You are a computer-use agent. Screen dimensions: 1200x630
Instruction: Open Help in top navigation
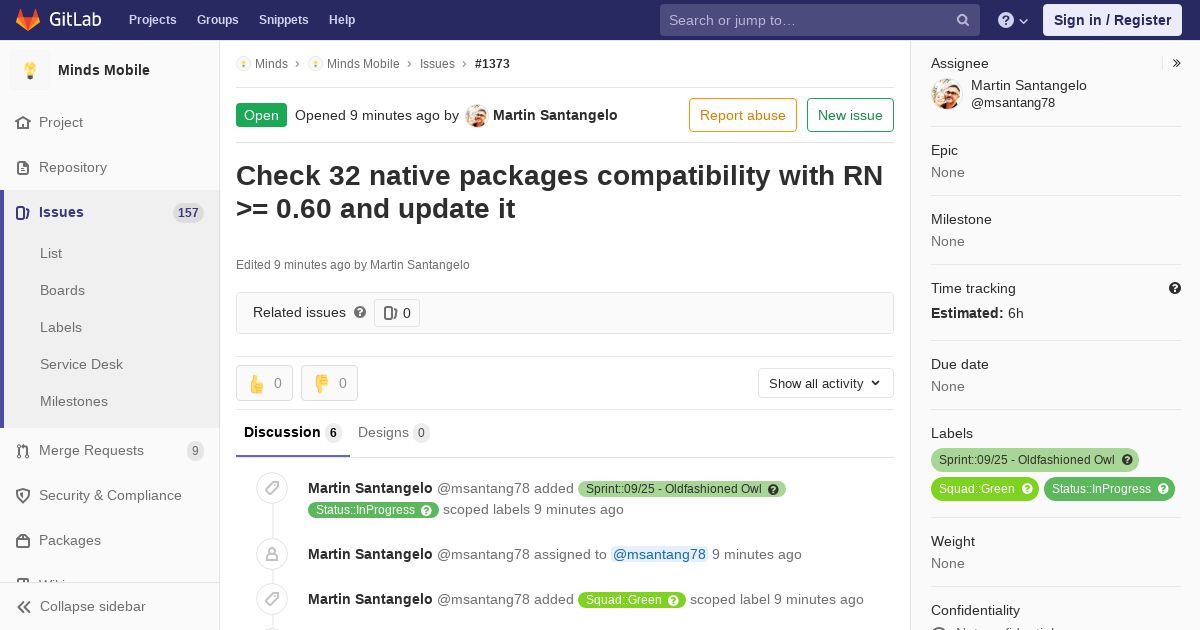(342, 20)
